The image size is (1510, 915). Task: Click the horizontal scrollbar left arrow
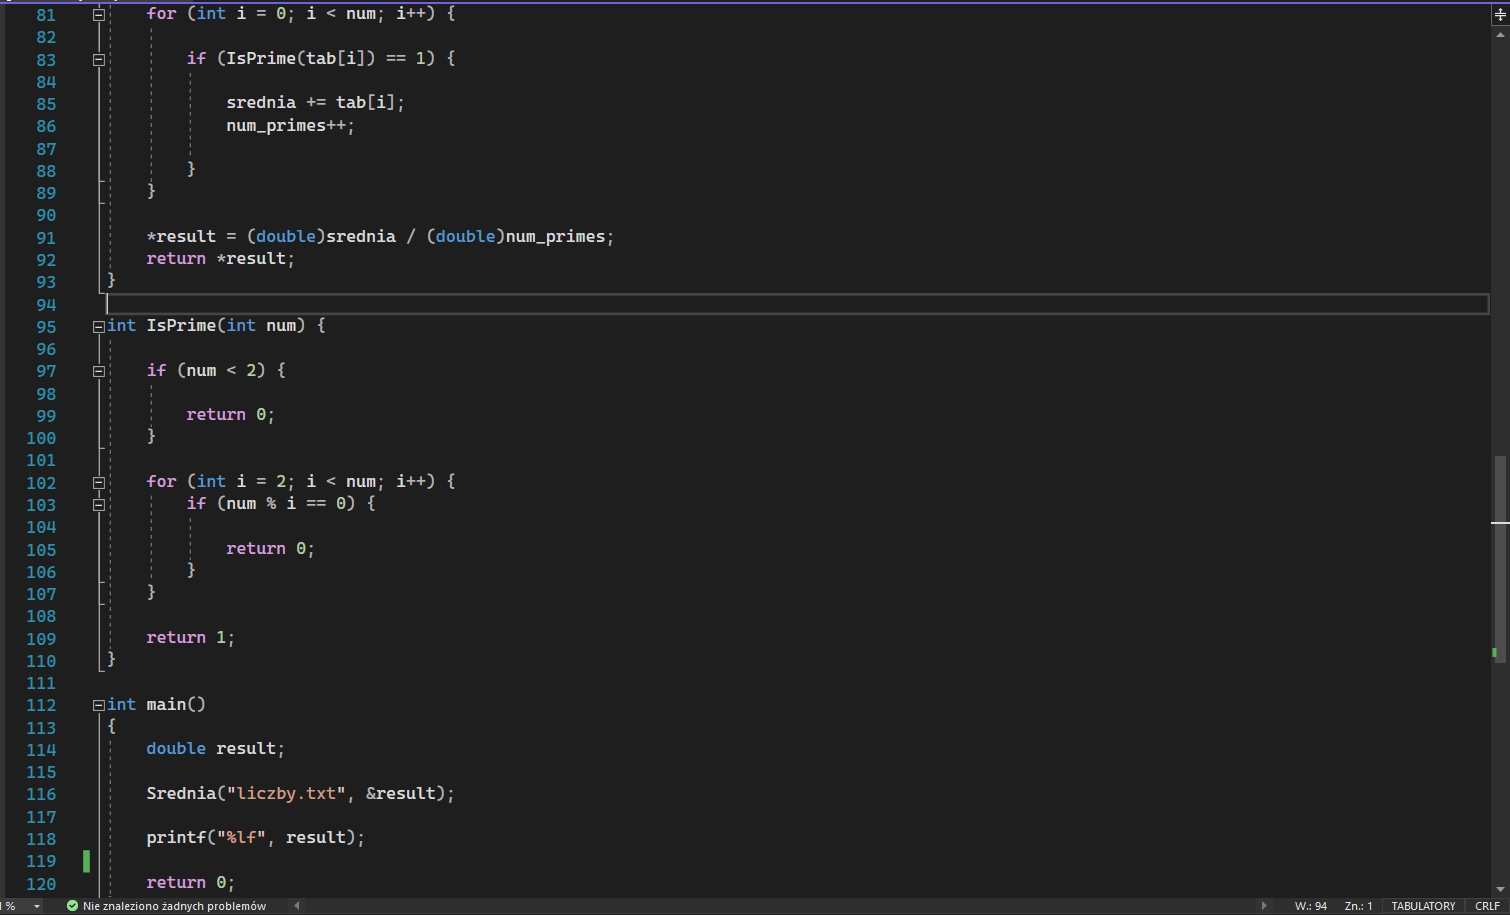point(296,906)
